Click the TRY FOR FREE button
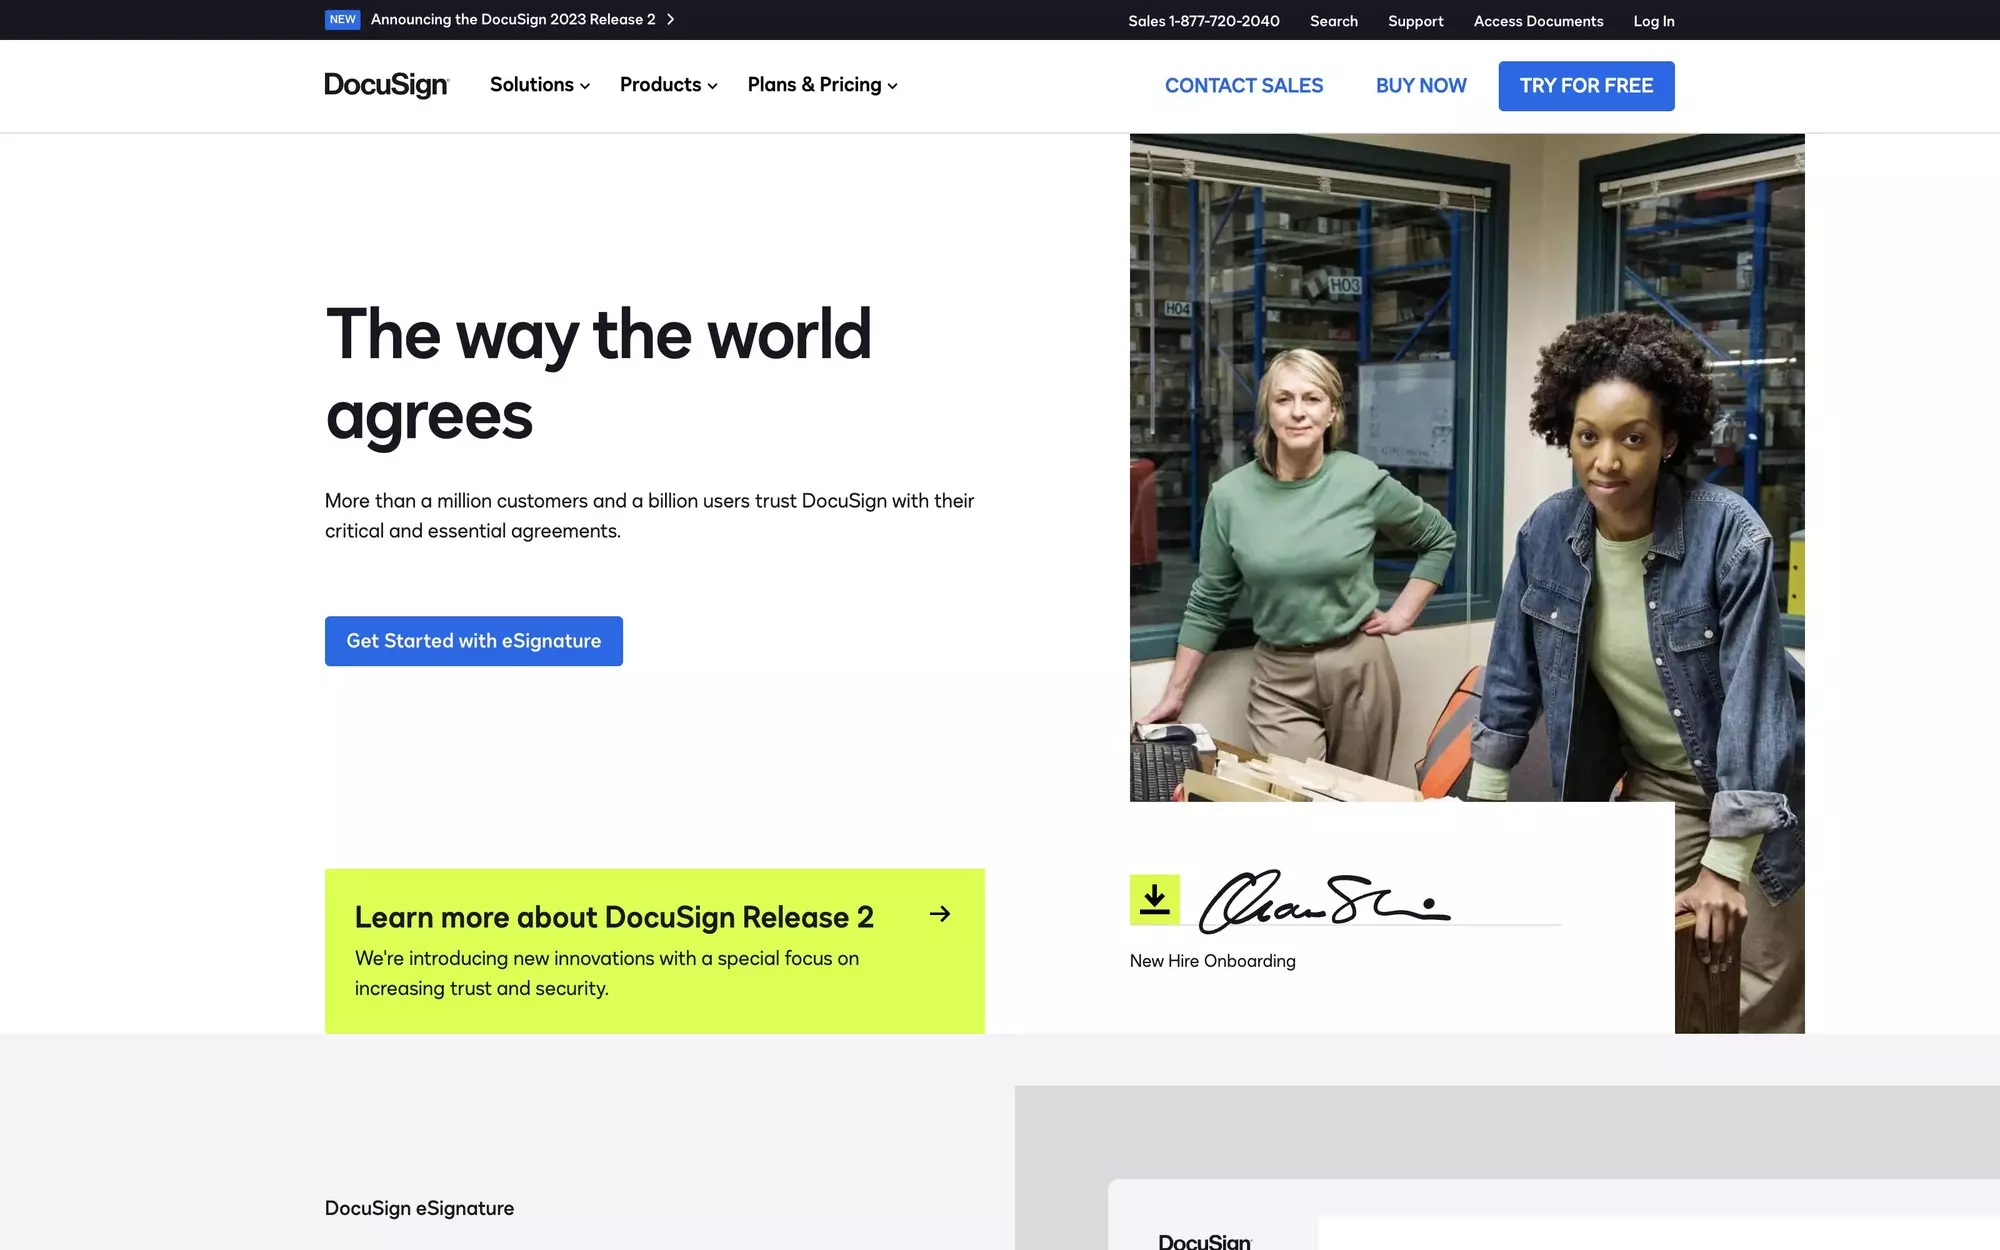Viewport: 2000px width, 1250px height. [1586, 86]
